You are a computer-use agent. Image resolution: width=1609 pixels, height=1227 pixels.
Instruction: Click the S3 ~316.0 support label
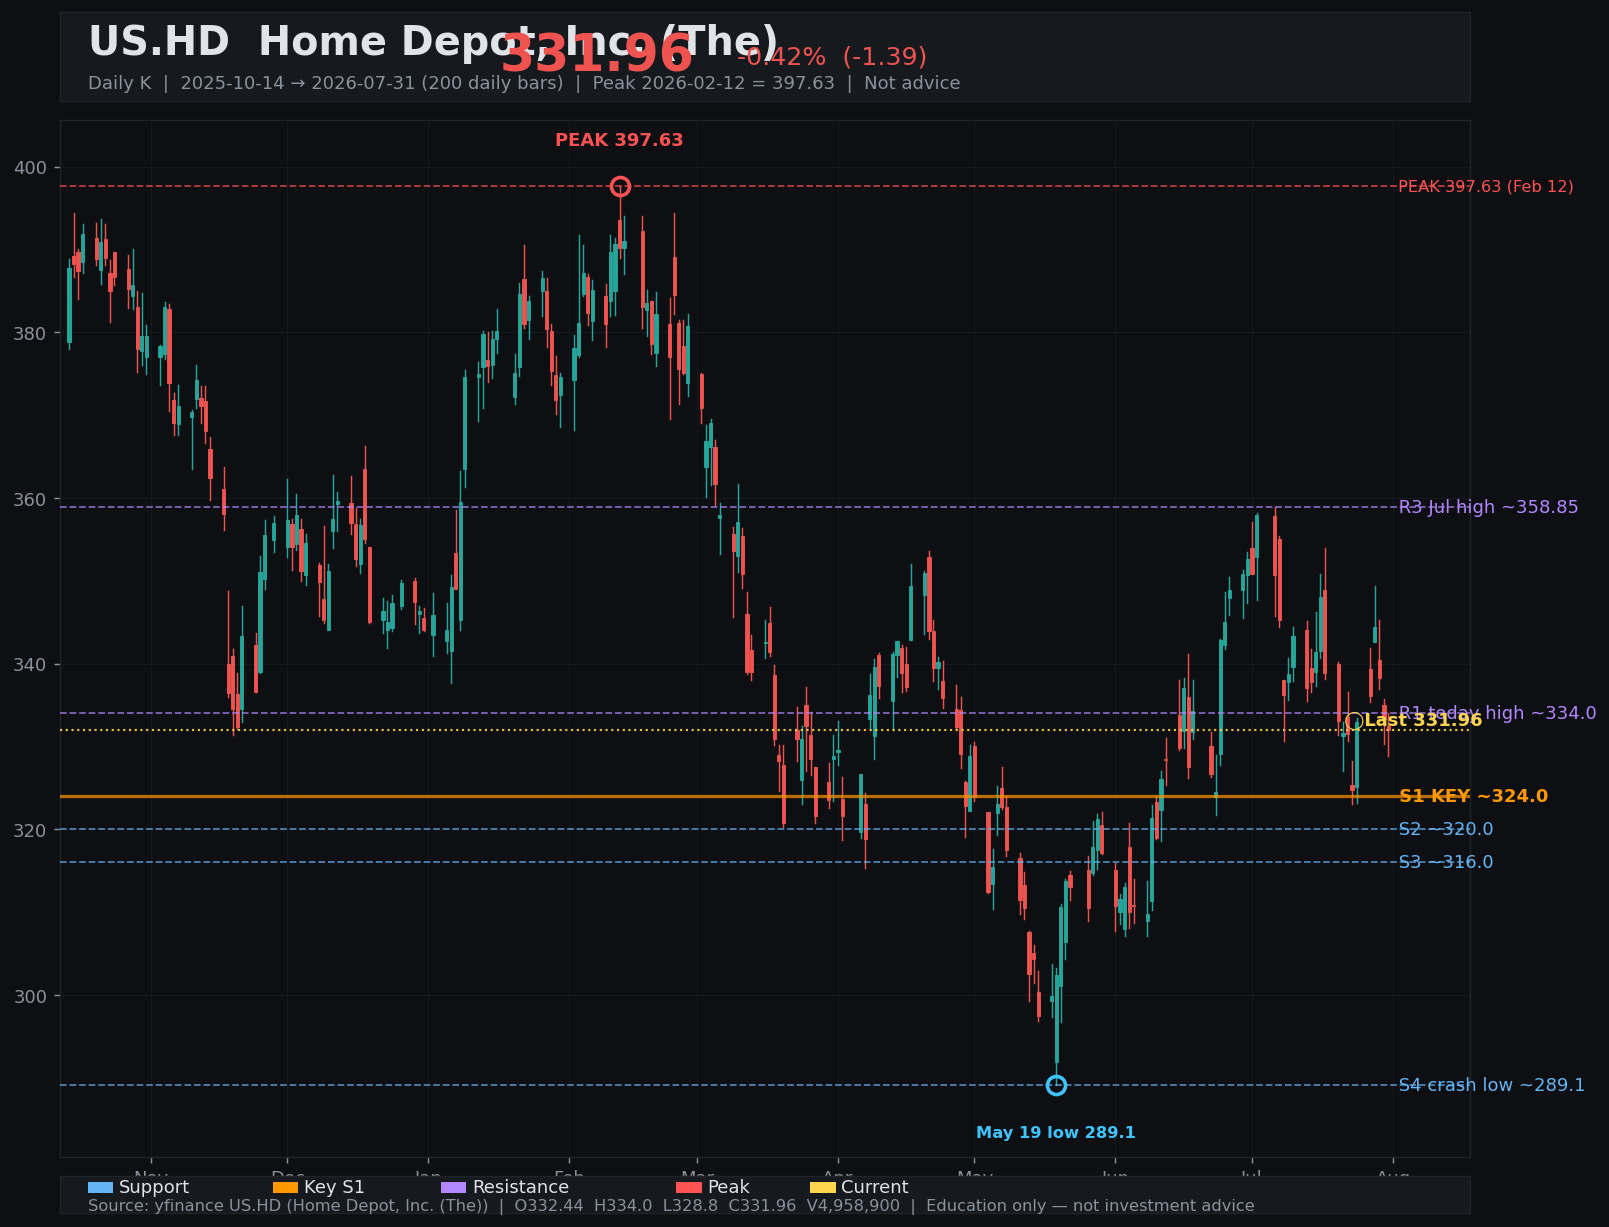(x=1446, y=862)
